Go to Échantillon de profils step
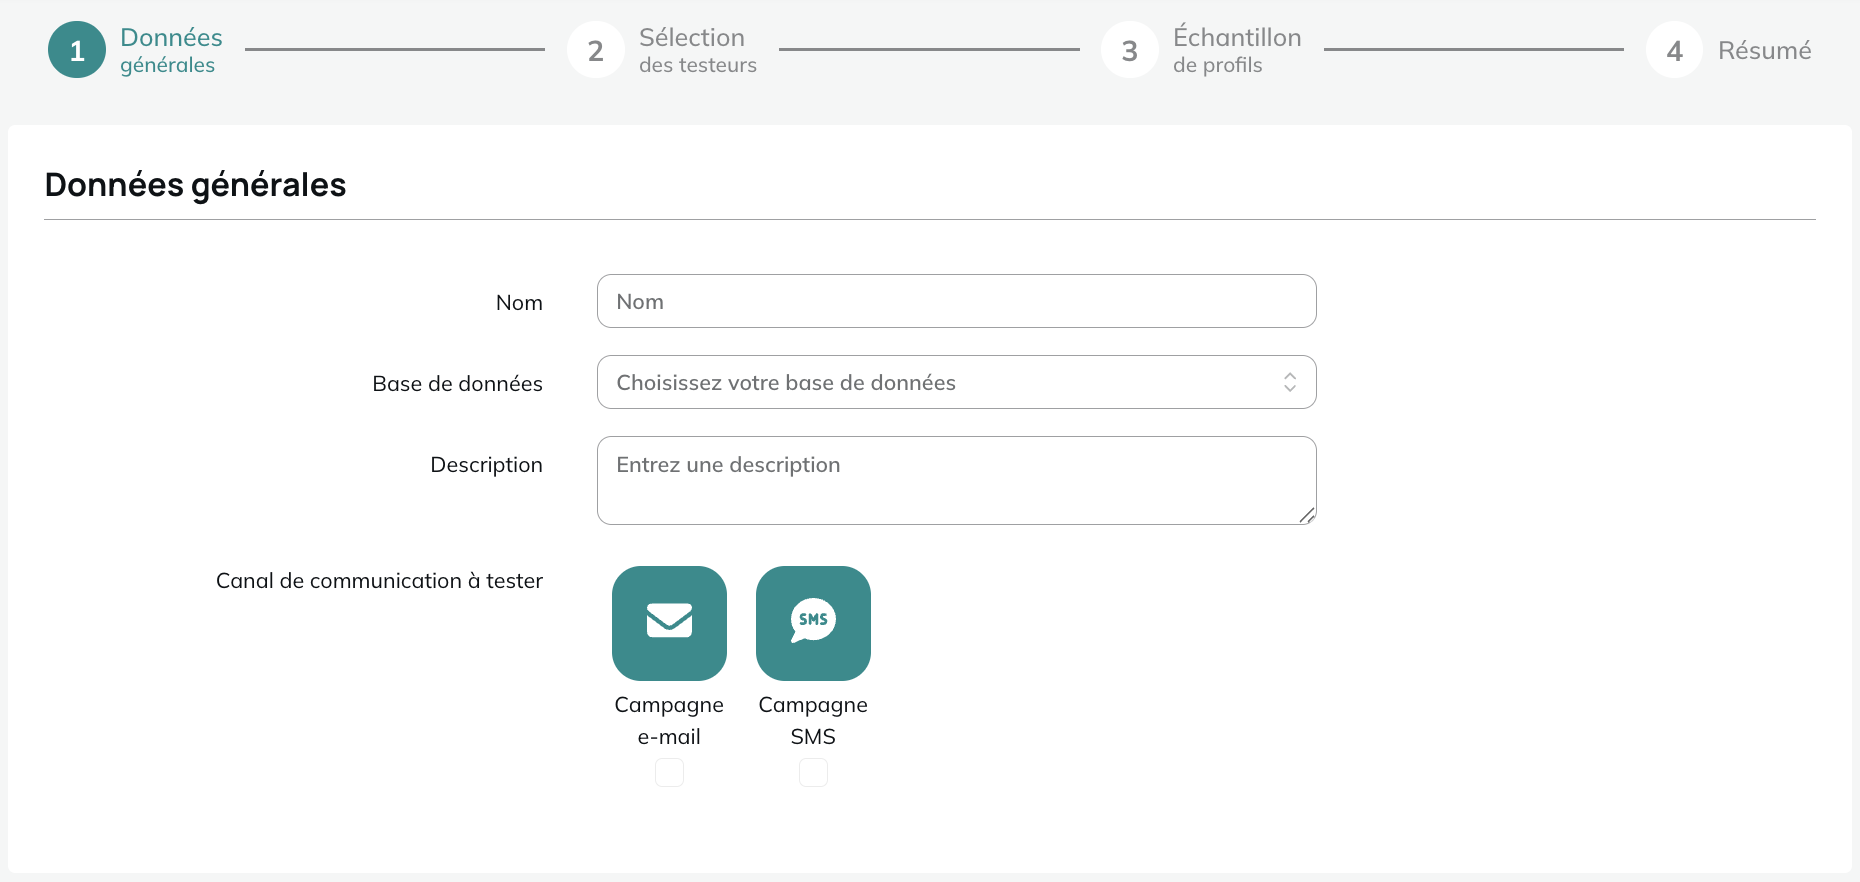This screenshot has height=882, width=1860. pos(1237,50)
